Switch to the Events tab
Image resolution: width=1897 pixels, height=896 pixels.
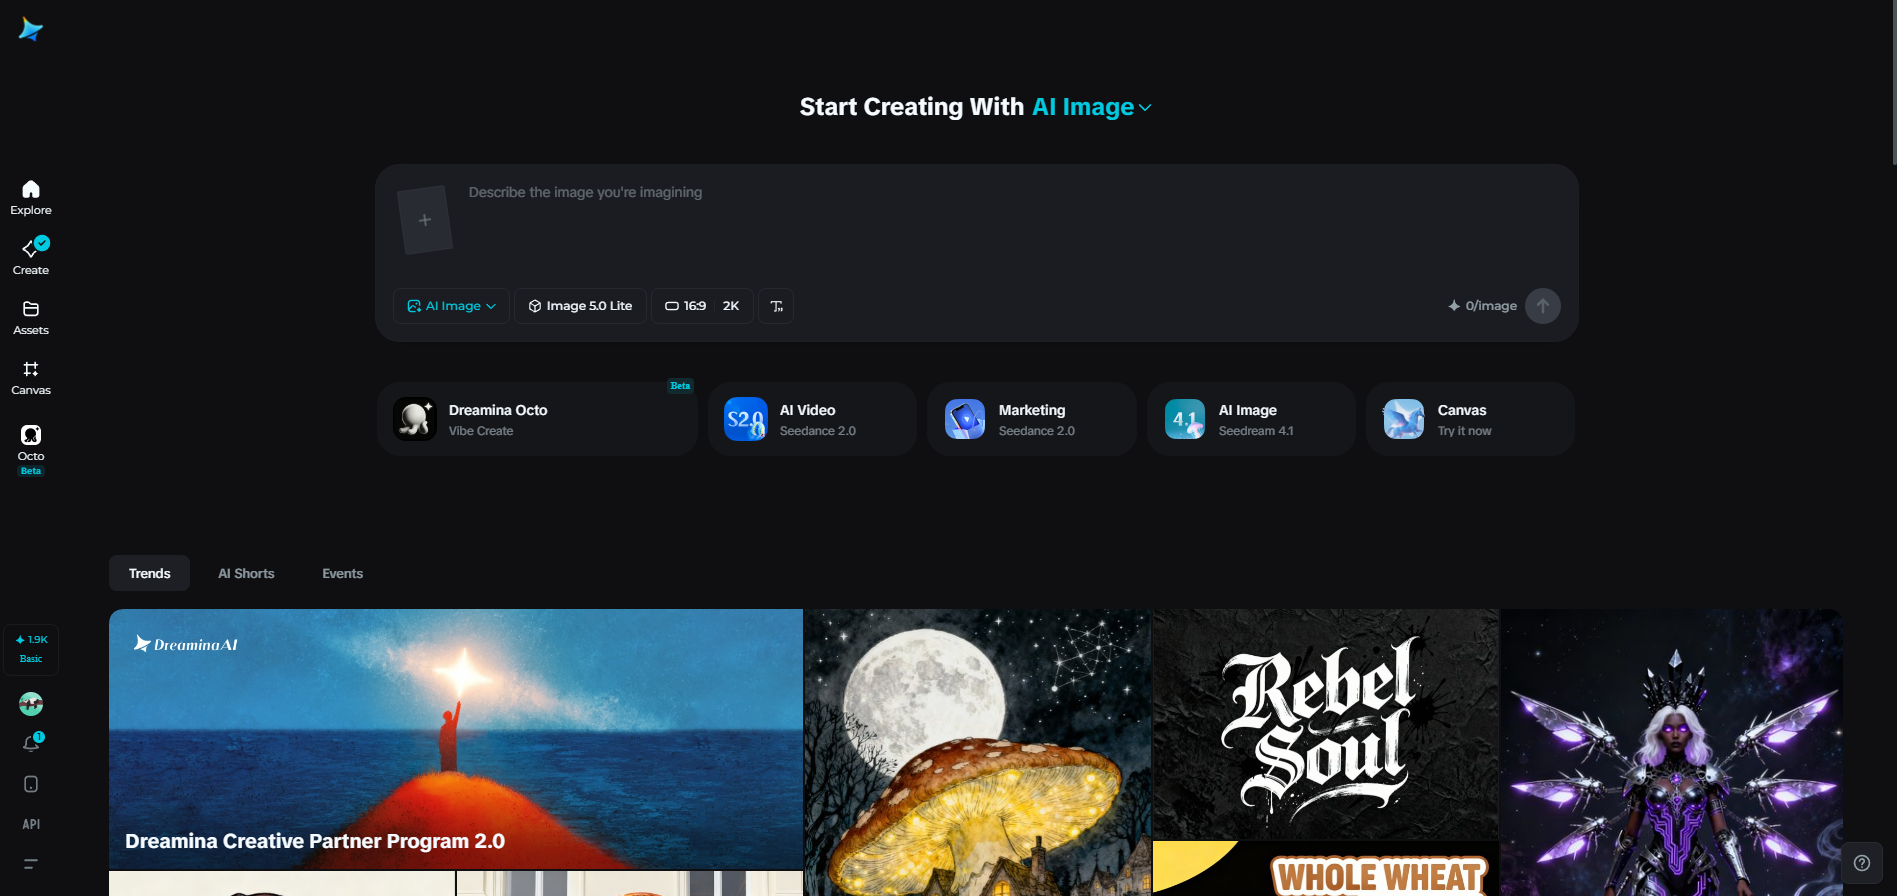(342, 573)
